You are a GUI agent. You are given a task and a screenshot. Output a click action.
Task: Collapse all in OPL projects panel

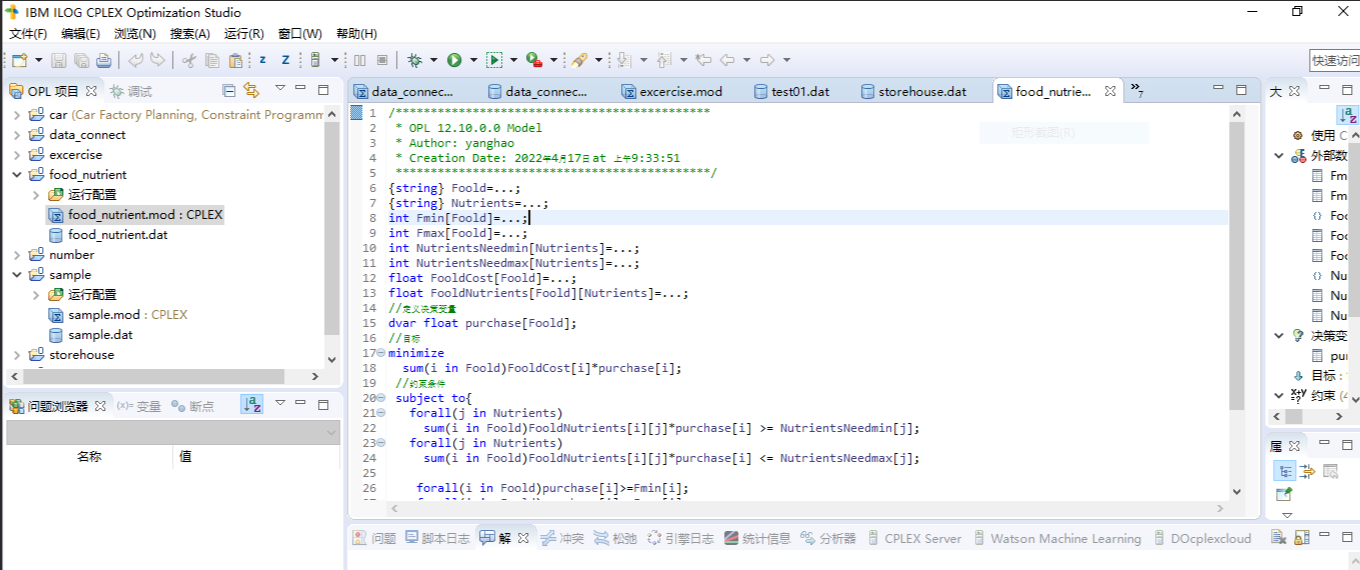(x=229, y=91)
